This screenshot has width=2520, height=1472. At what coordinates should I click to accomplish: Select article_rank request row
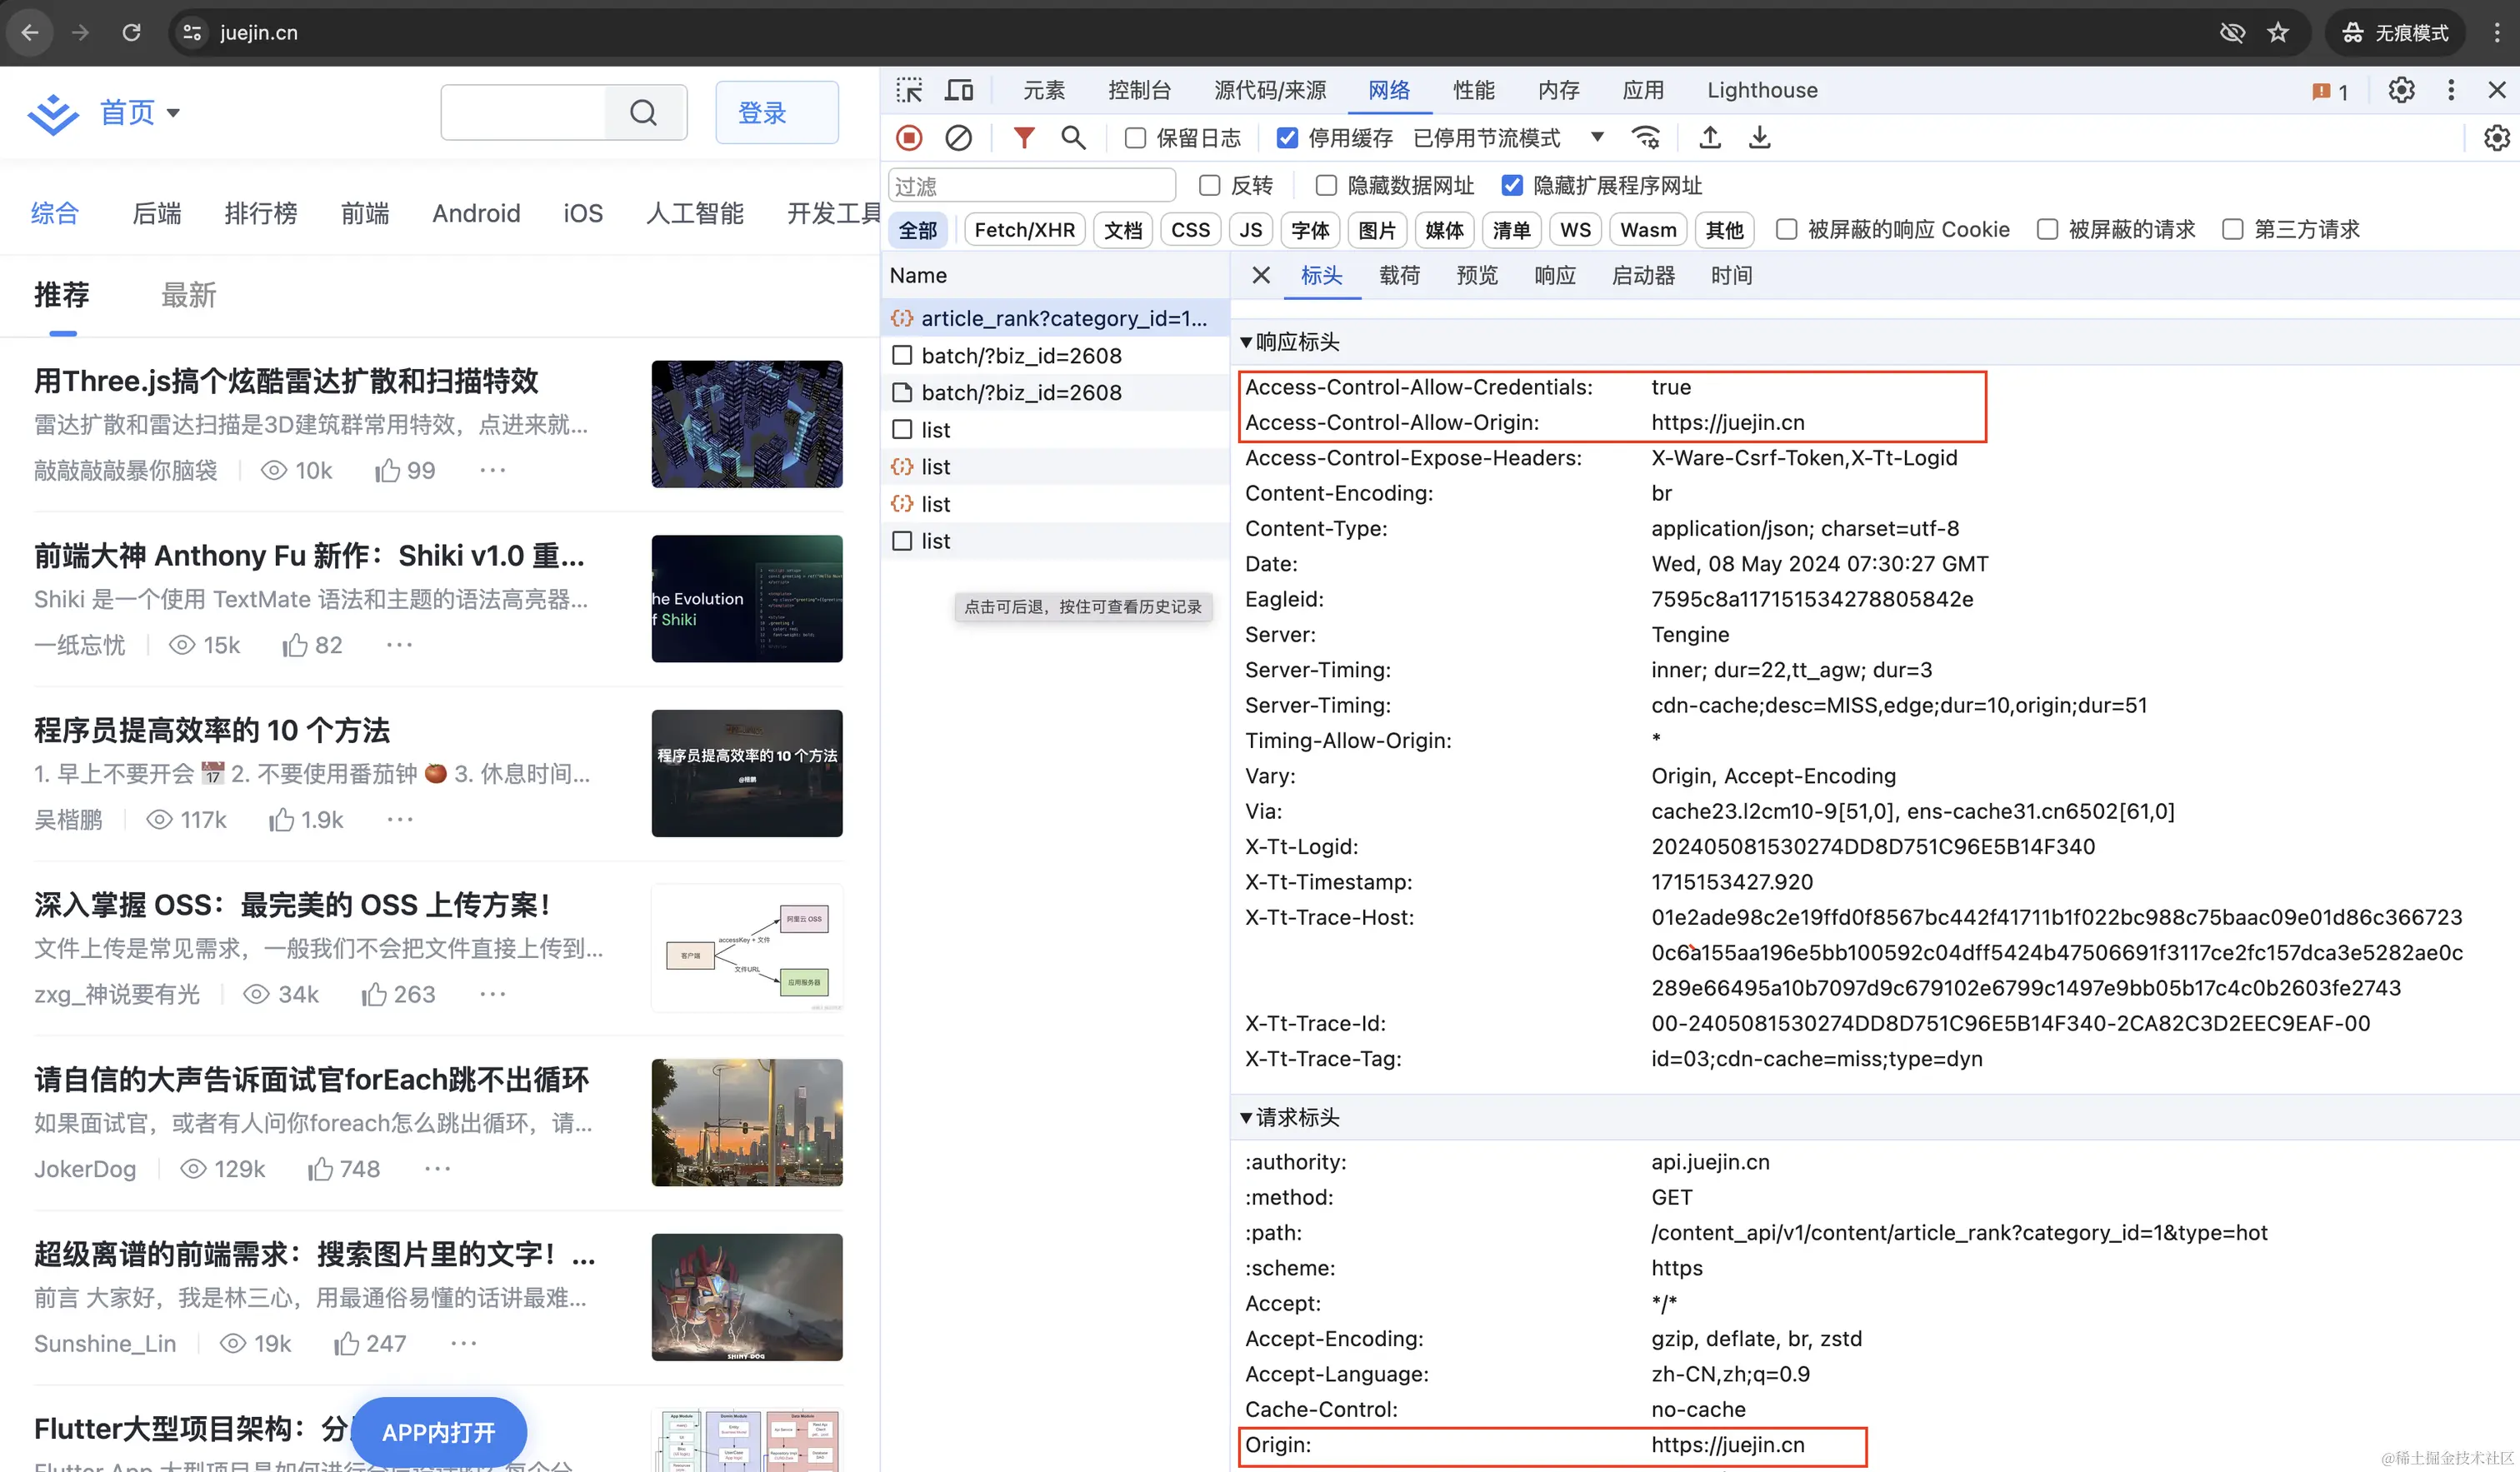[x=1055, y=318]
